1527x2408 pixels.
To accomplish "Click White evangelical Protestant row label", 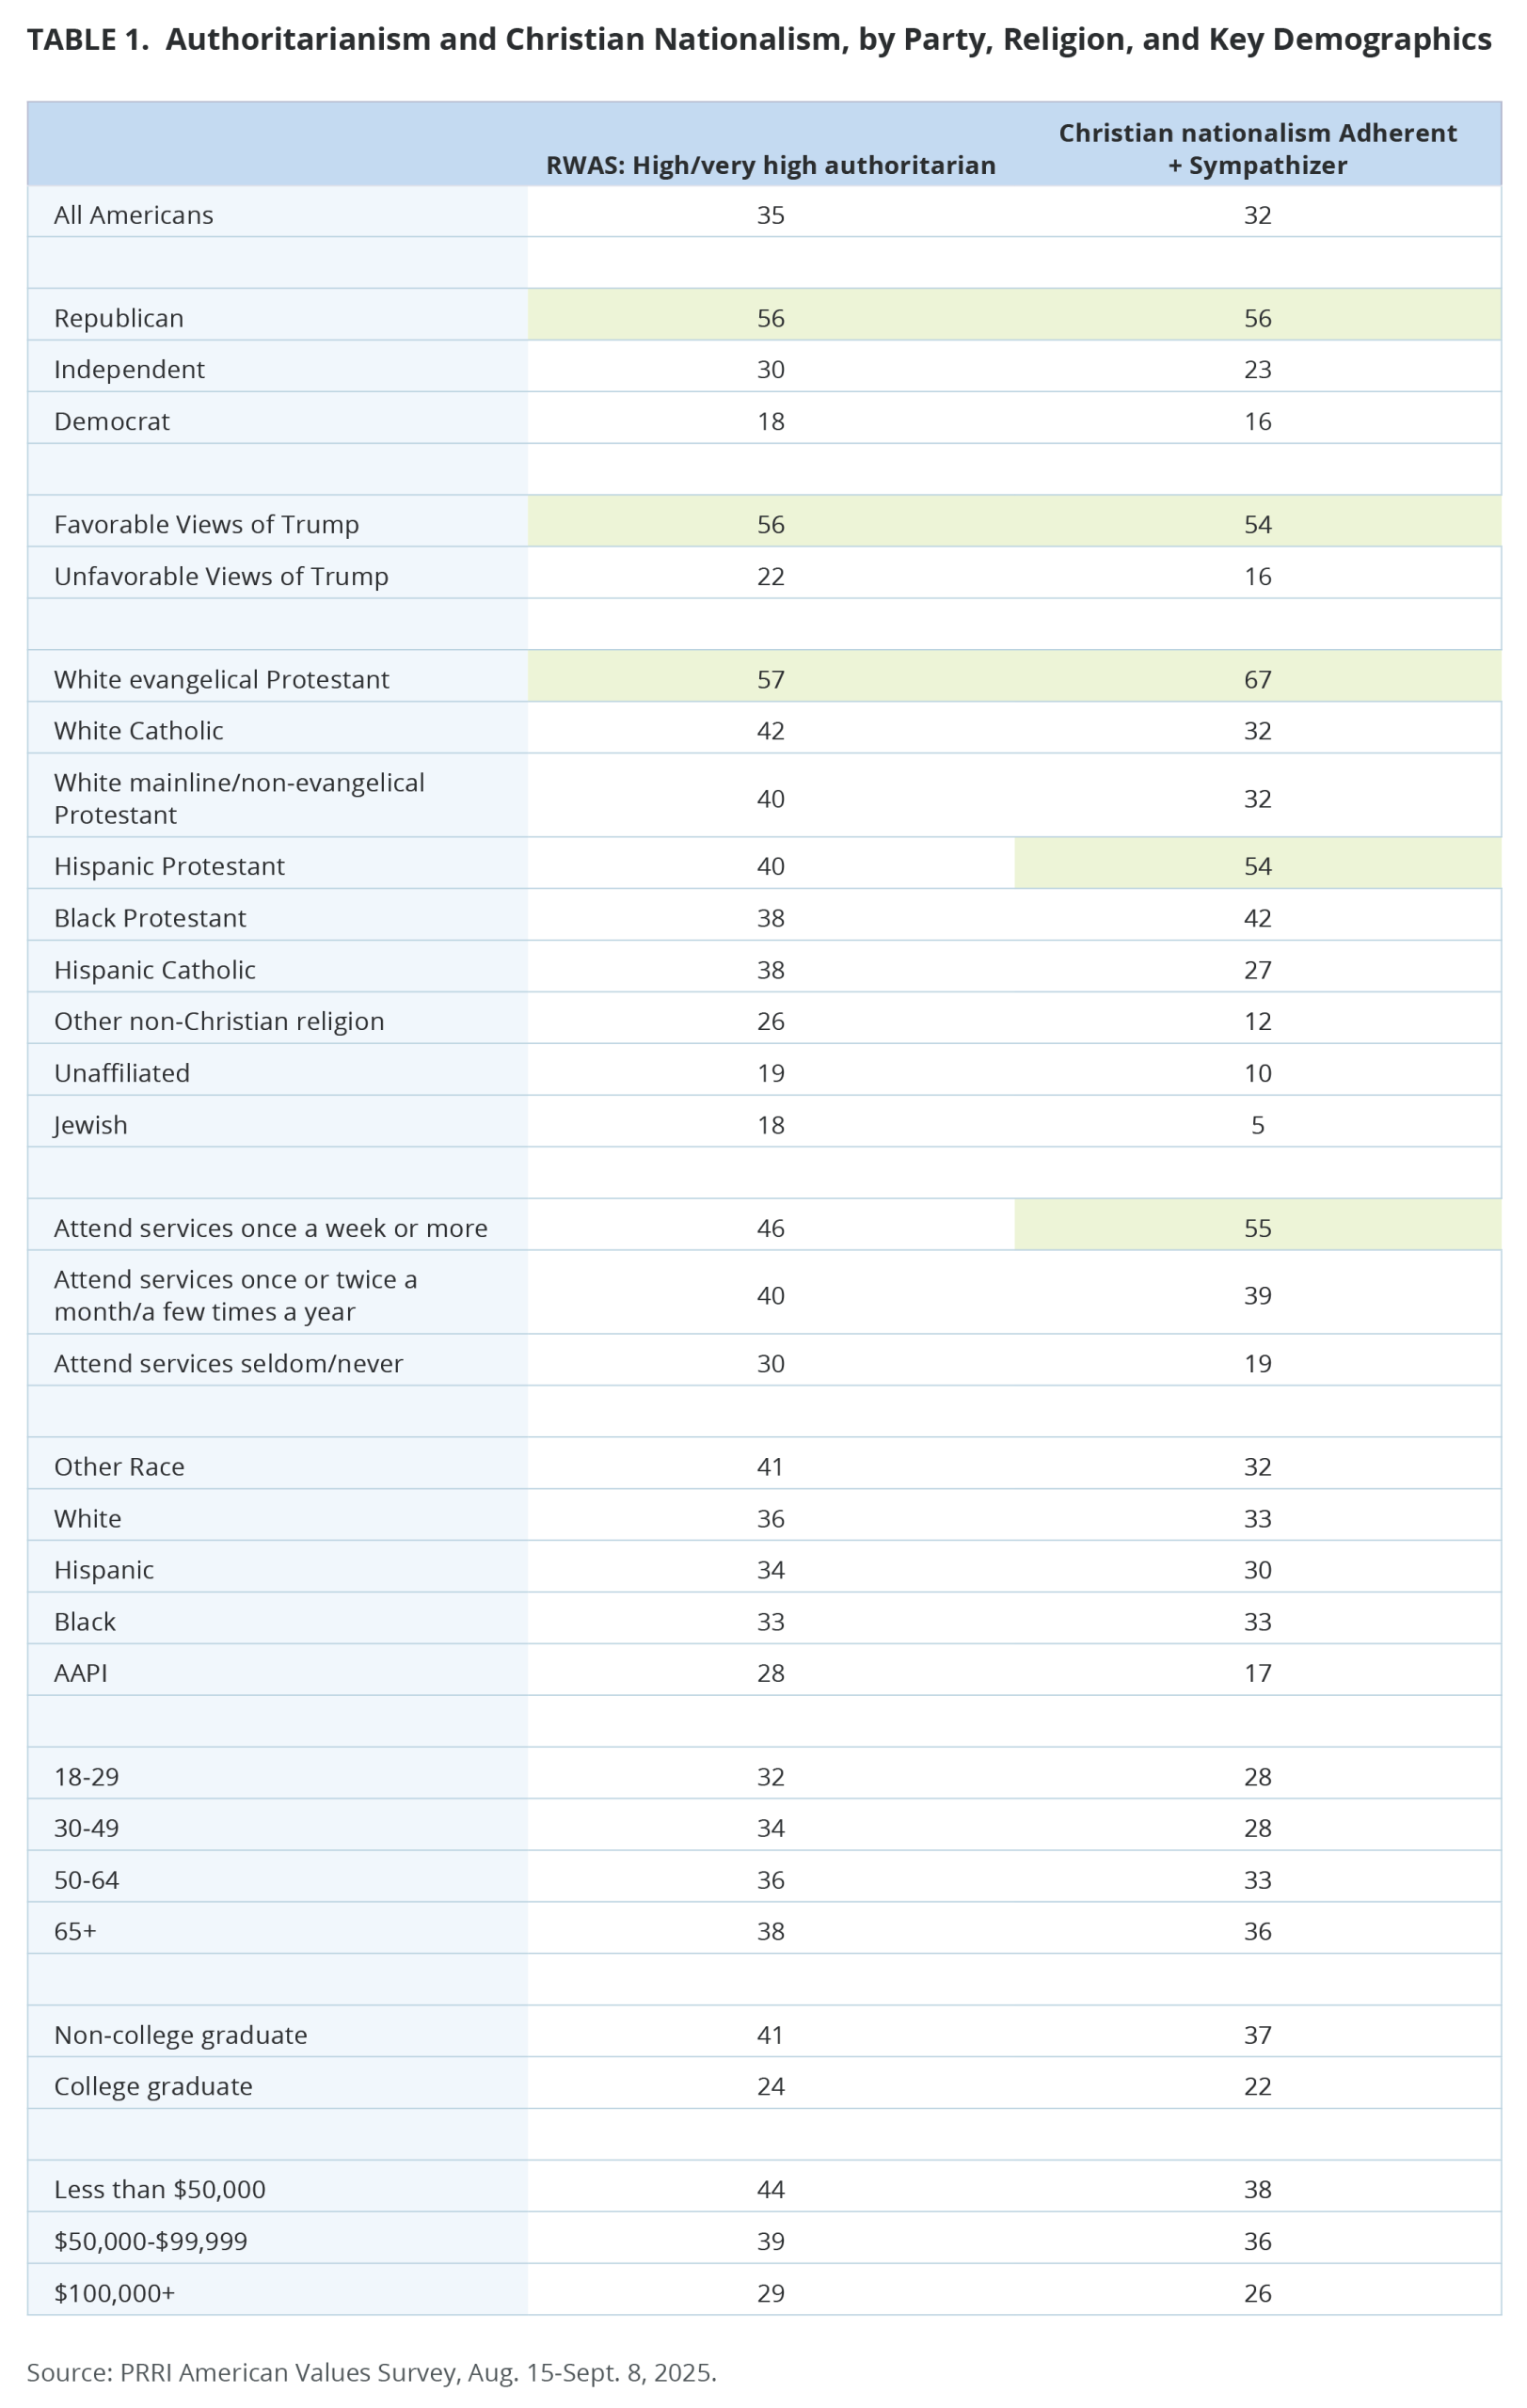I will pyautogui.click(x=221, y=679).
